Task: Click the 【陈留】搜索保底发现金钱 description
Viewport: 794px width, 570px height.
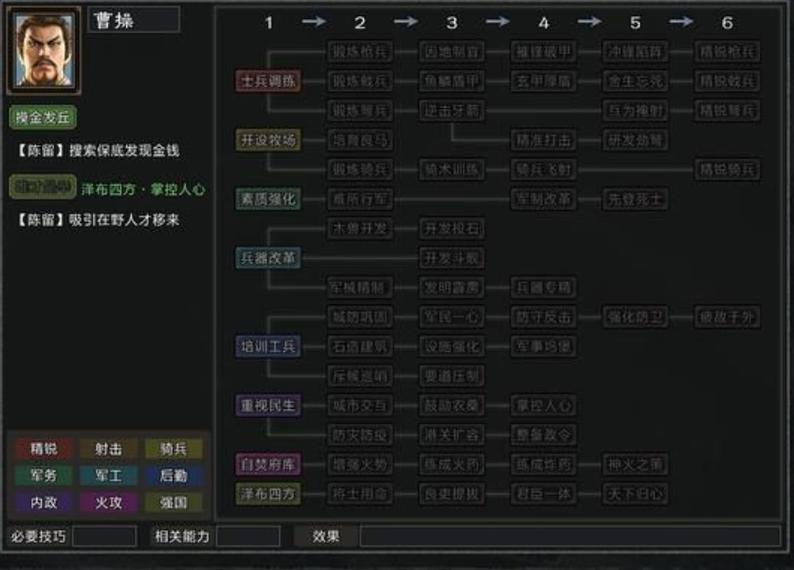Action: point(98,150)
